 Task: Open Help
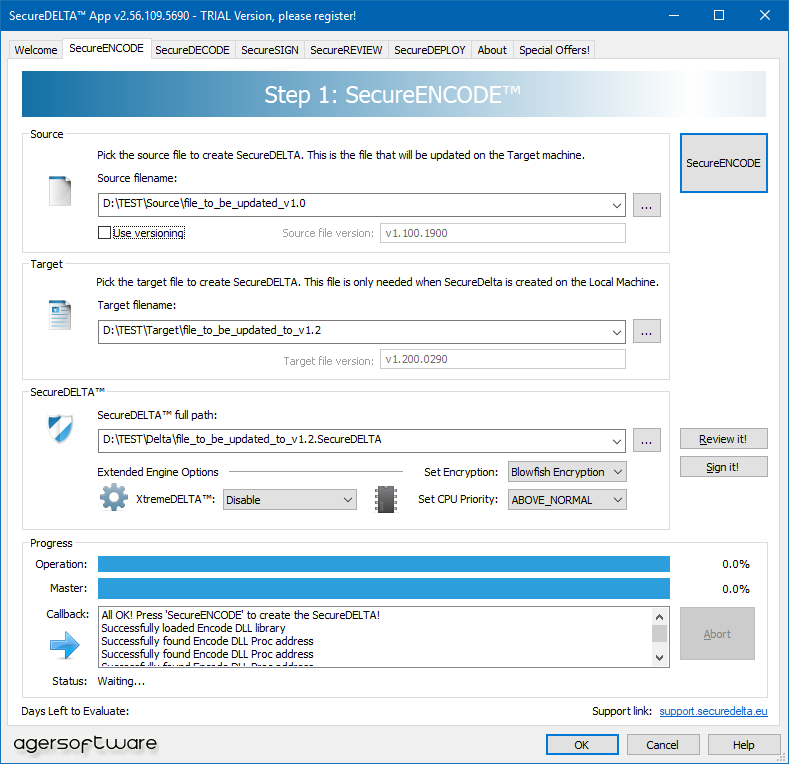pos(744,745)
